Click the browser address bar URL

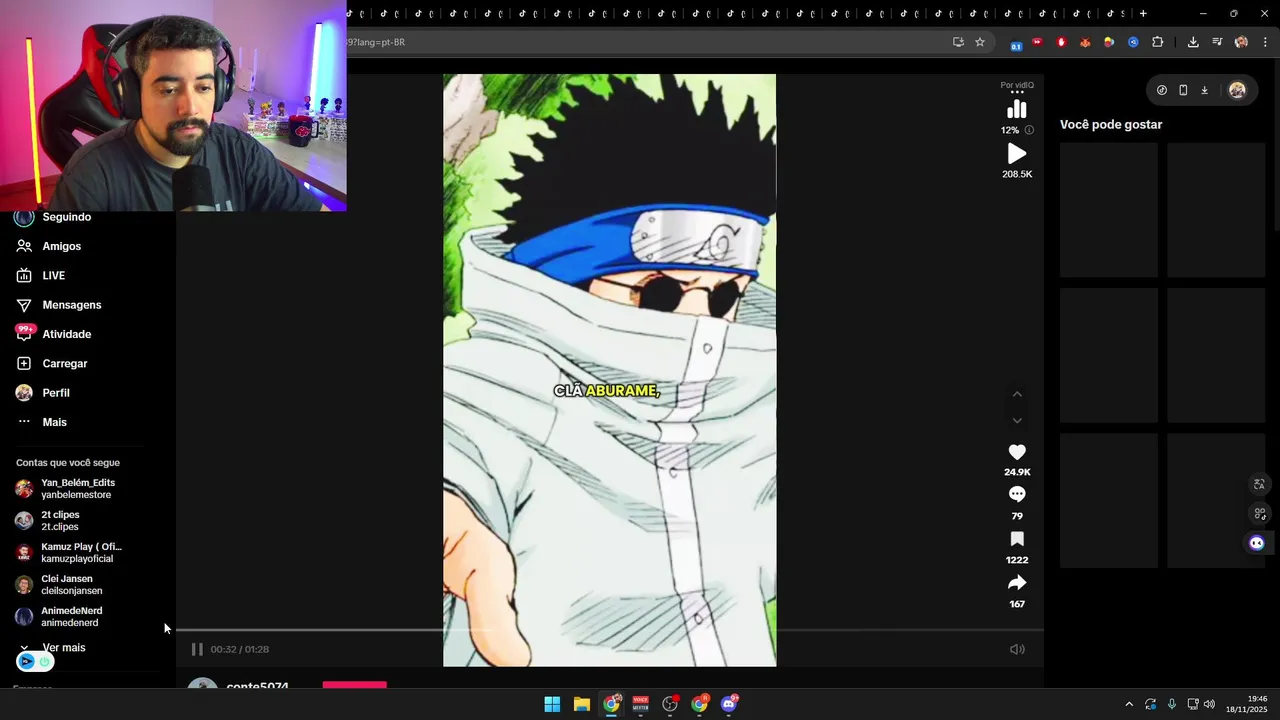tap(376, 42)
